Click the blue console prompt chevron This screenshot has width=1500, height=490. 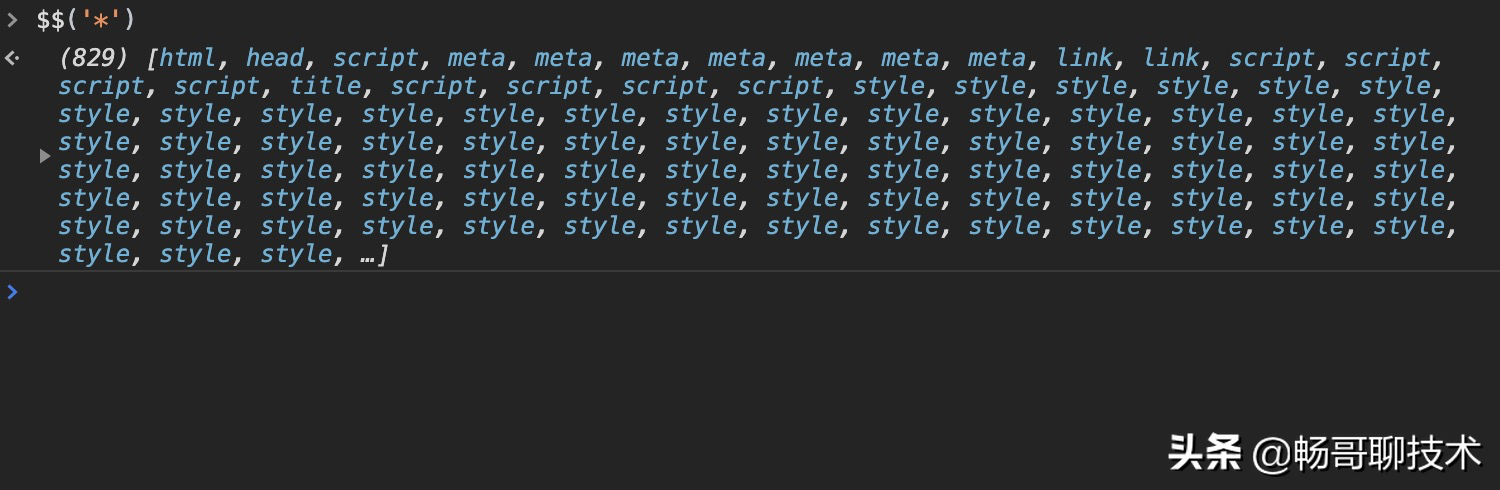pos(12,292)
